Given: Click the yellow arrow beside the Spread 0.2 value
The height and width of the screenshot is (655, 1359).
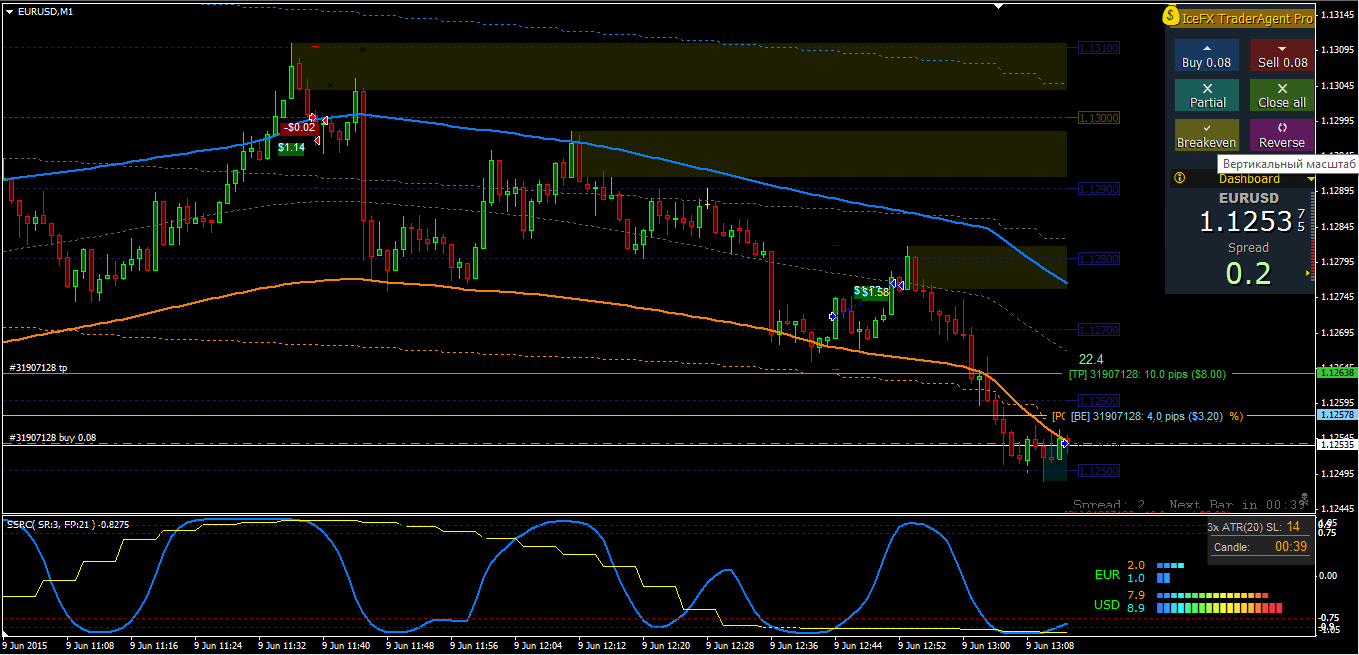Looking at the screenshot, I should tap(1308, 273).
